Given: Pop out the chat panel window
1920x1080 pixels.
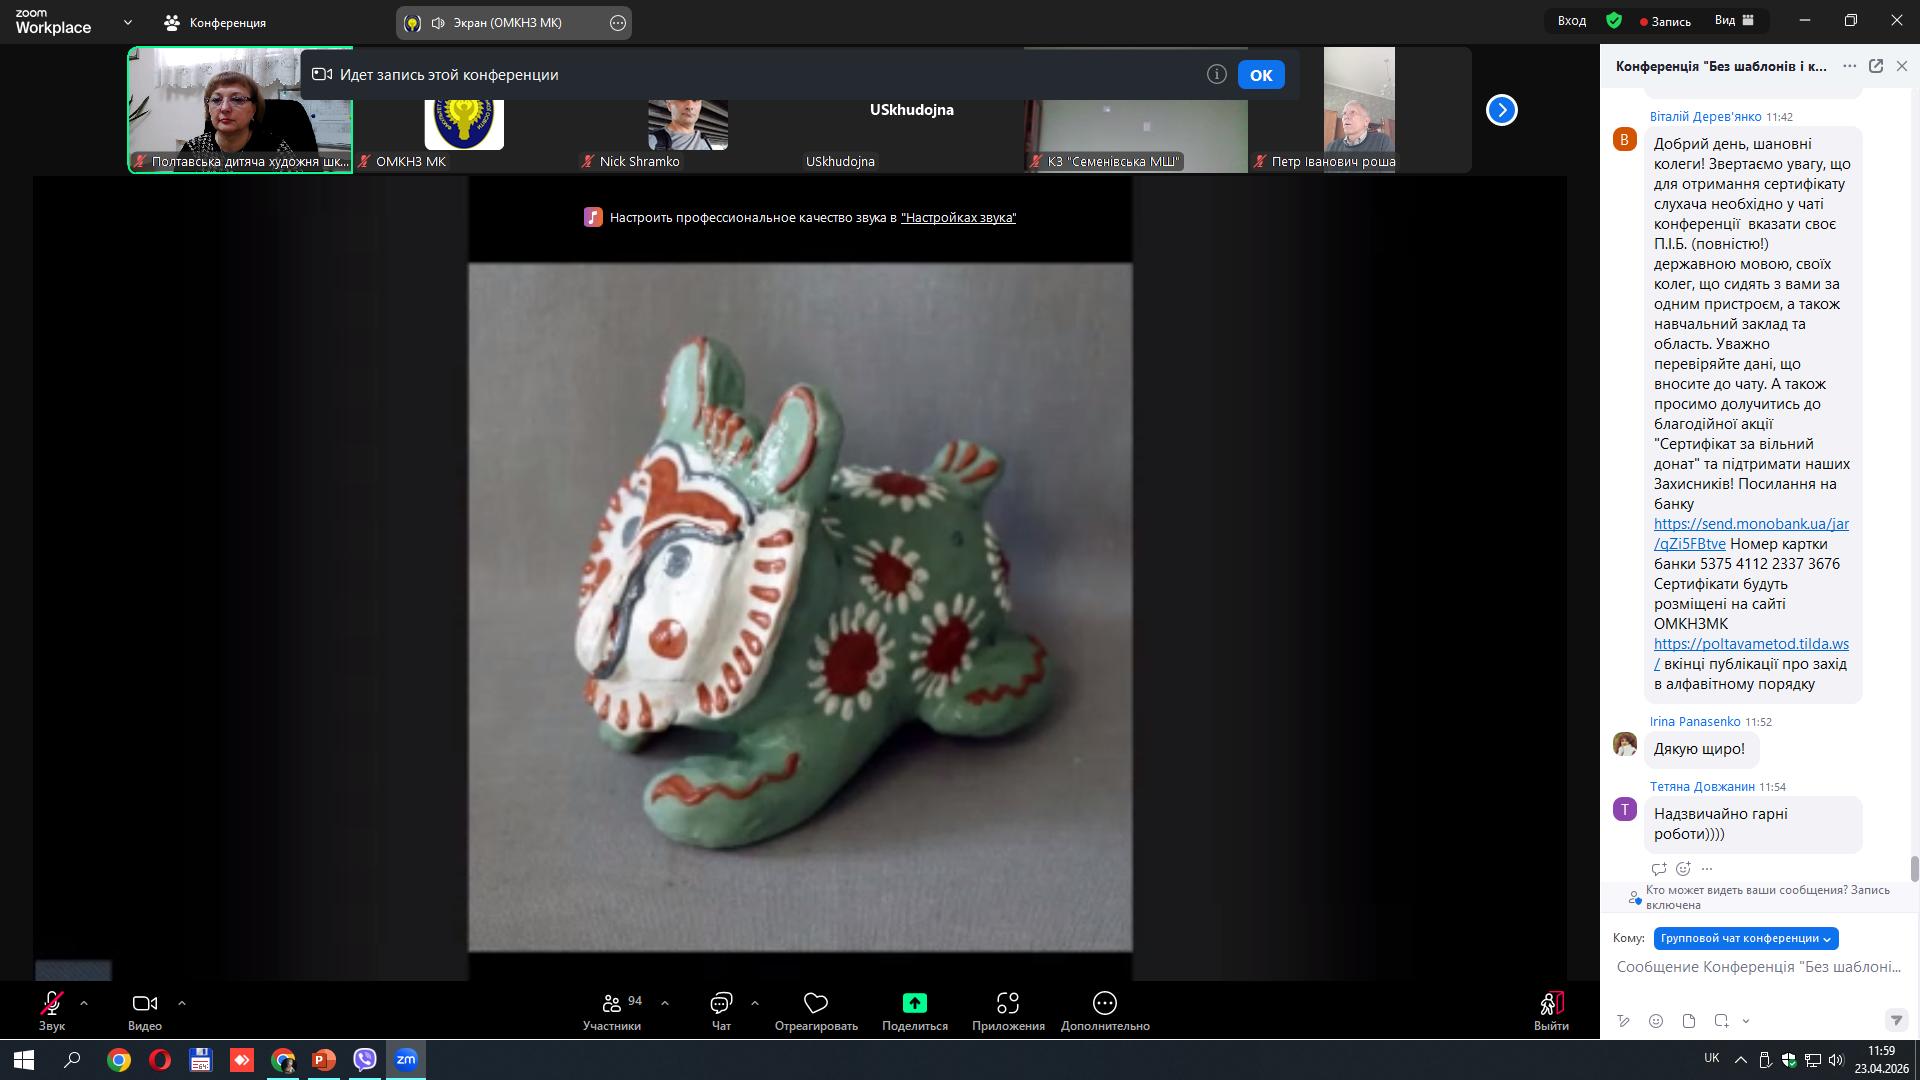Looking at the screenshot, I should (1876, 66).
